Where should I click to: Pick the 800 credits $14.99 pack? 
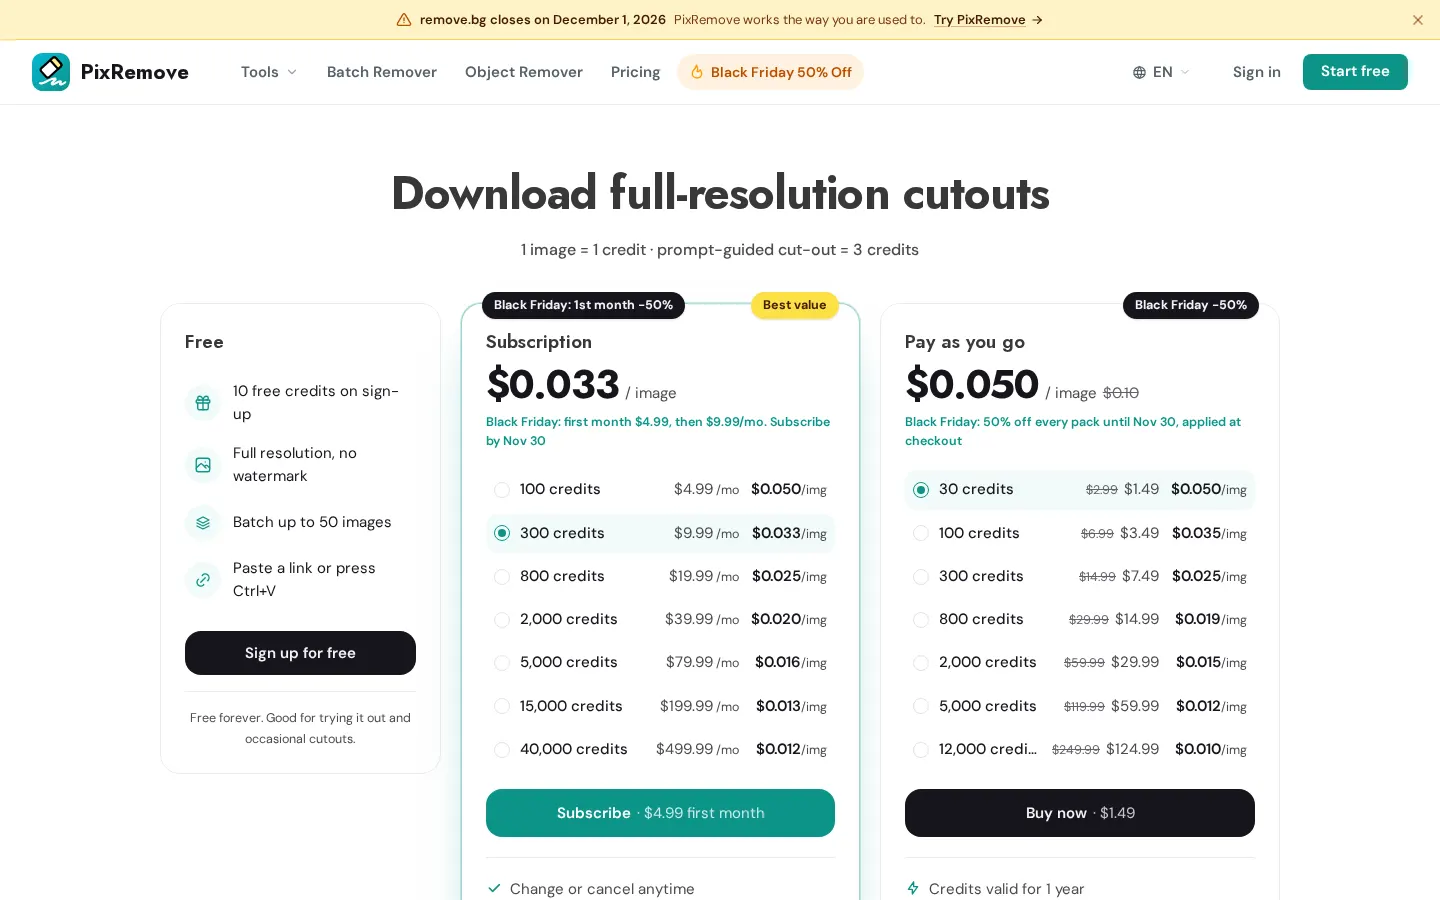point(1080,619)
